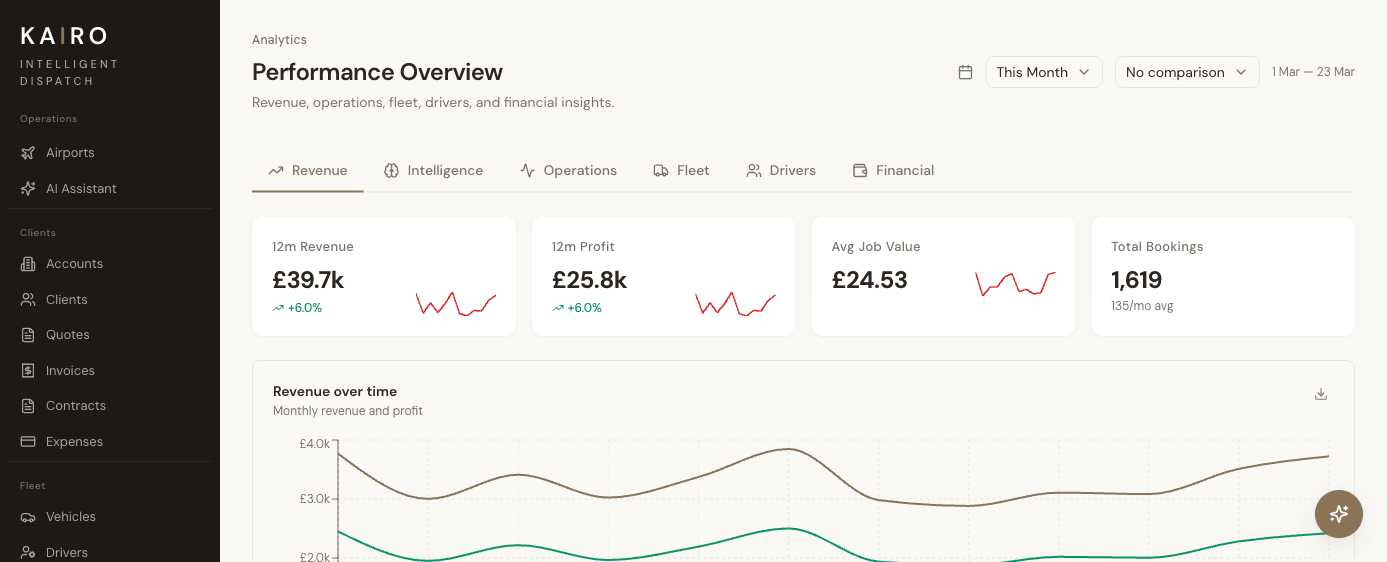The height and width of the screenshot is (562, 1387).
Task: Click the 12m Revenue sparkline
Action: pyautogui.click(x=456, y=303)
